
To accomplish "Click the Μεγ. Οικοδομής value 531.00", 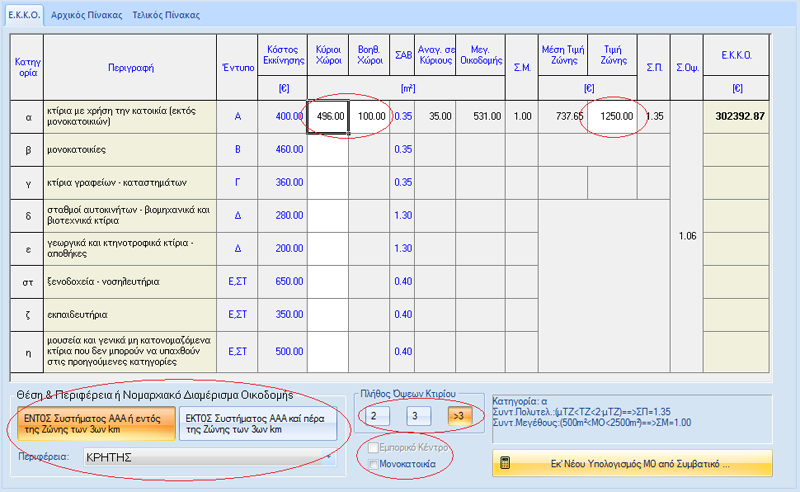I will (x=487, y=116).
